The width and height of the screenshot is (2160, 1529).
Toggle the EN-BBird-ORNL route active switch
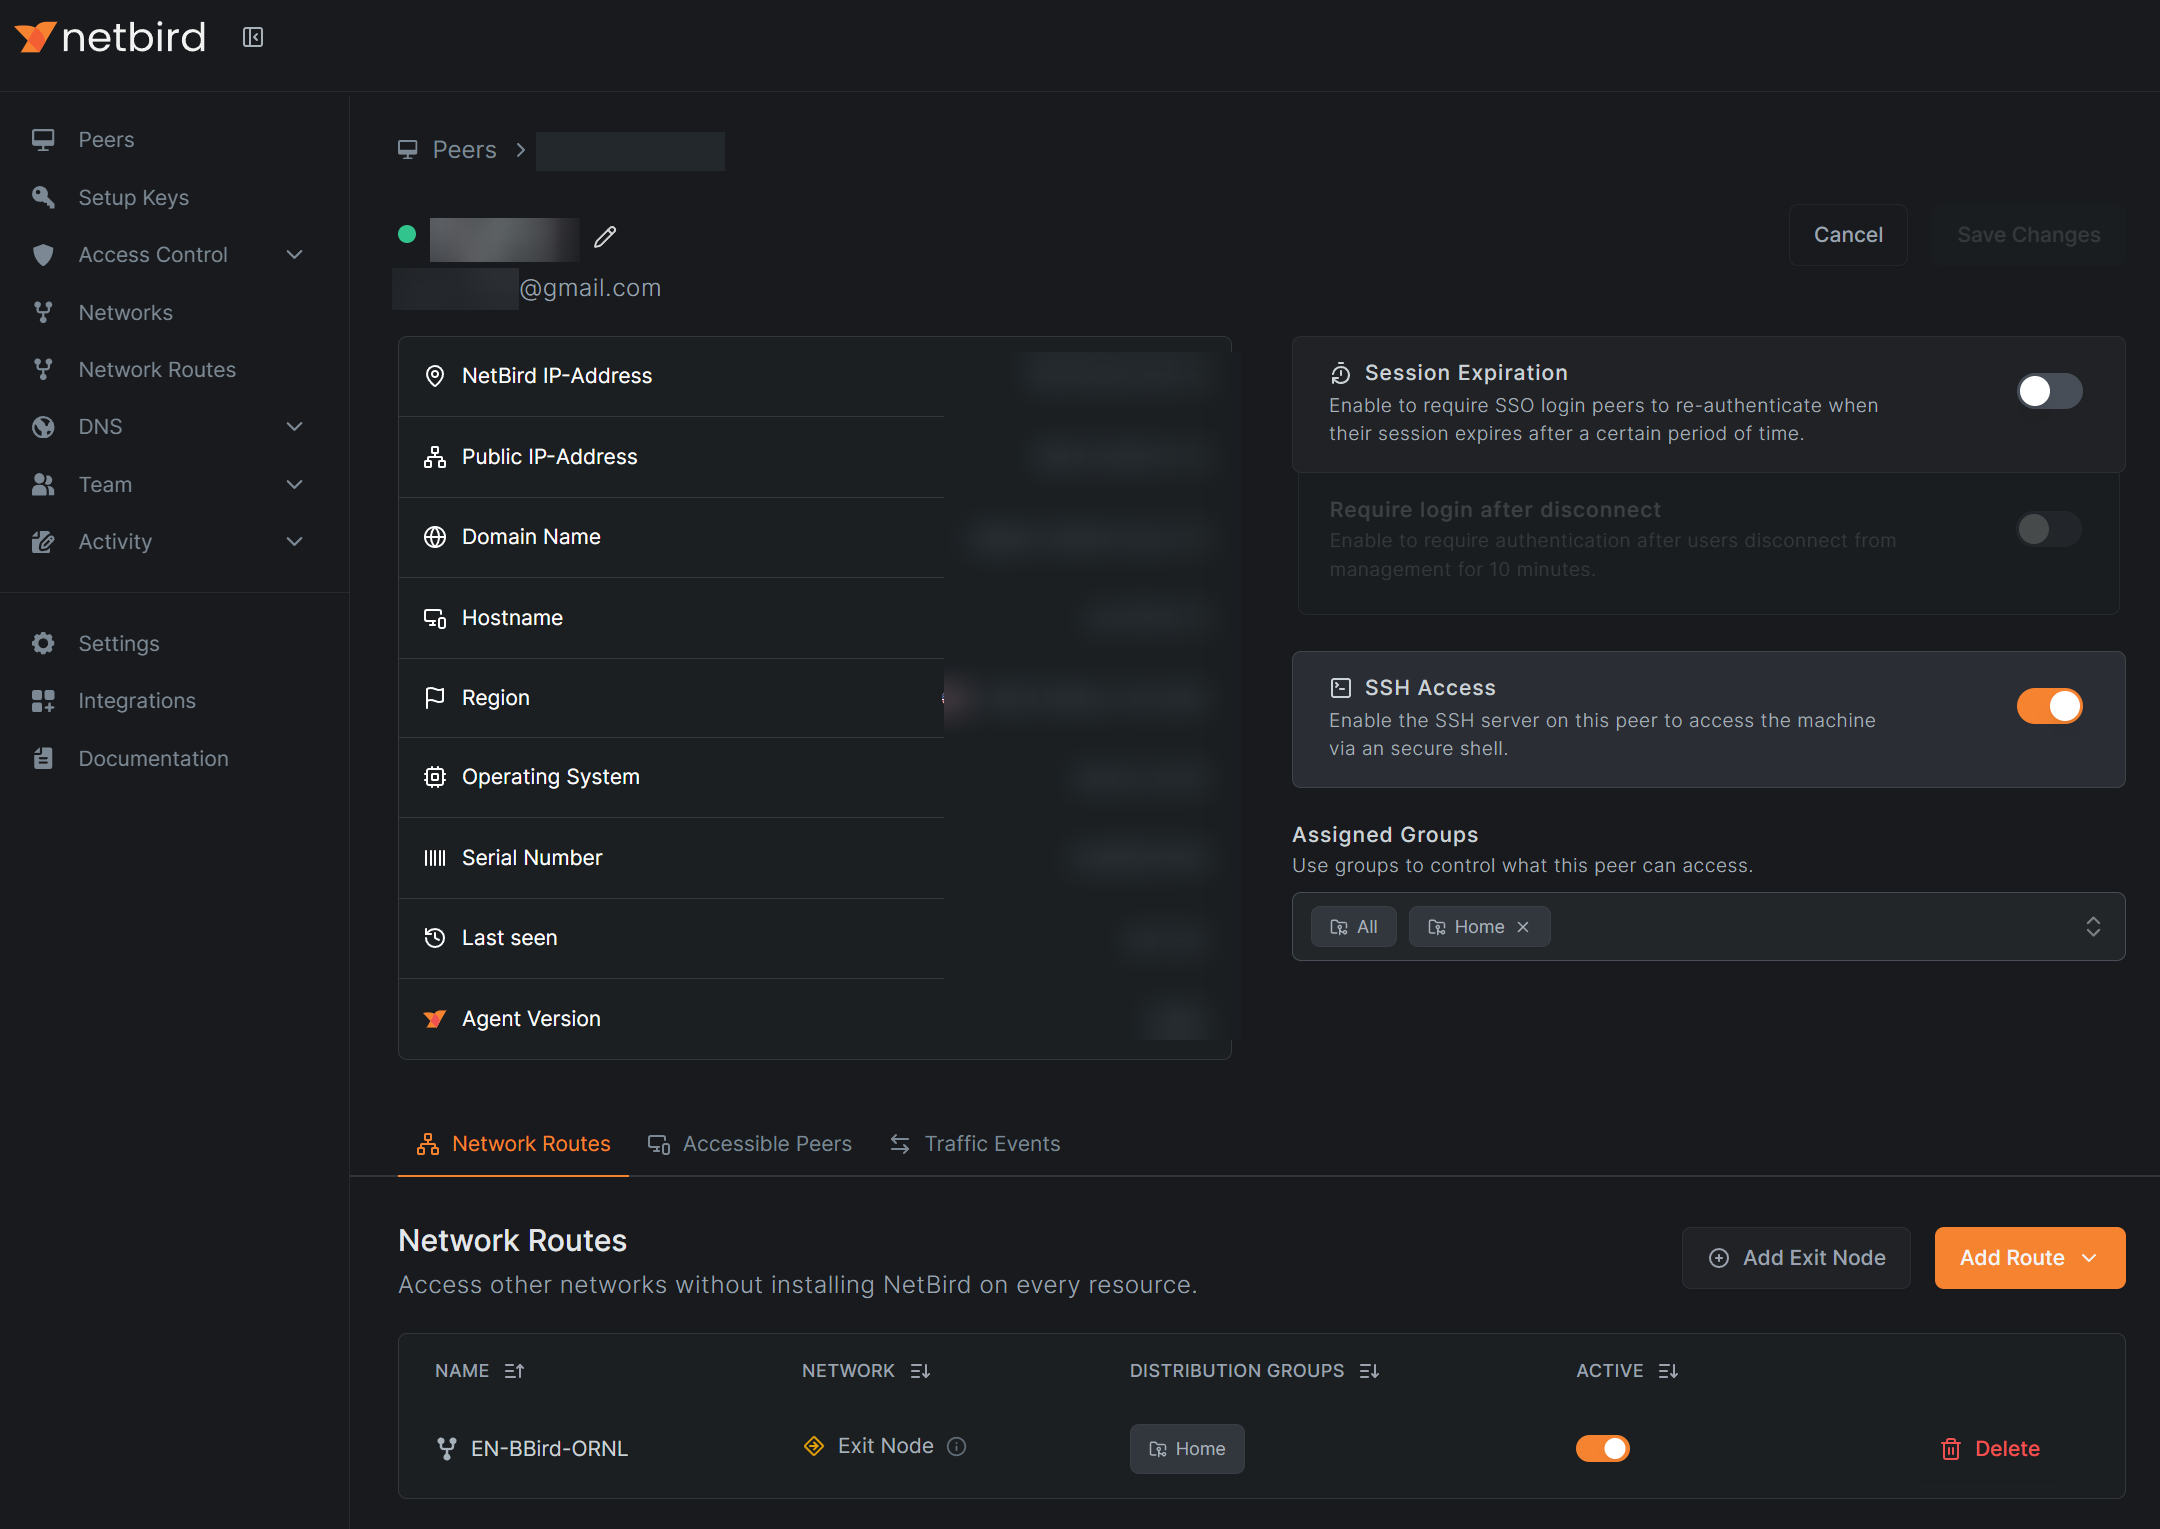(1603, 1448)
